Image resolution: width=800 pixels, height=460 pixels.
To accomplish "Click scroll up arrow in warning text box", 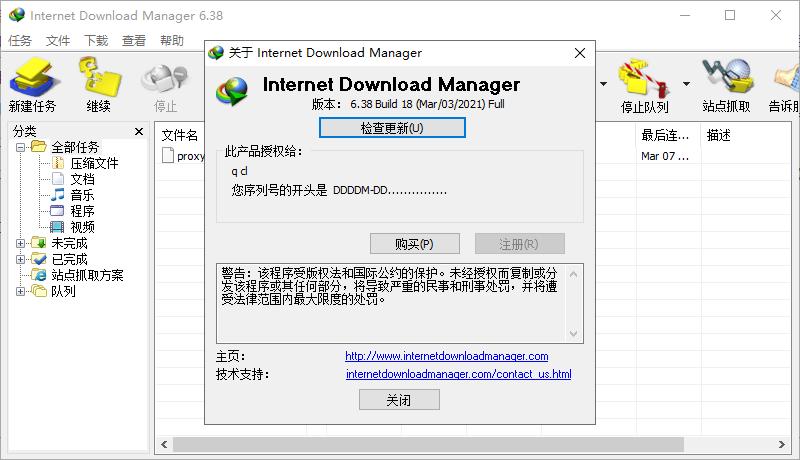I will coord(573,274).
